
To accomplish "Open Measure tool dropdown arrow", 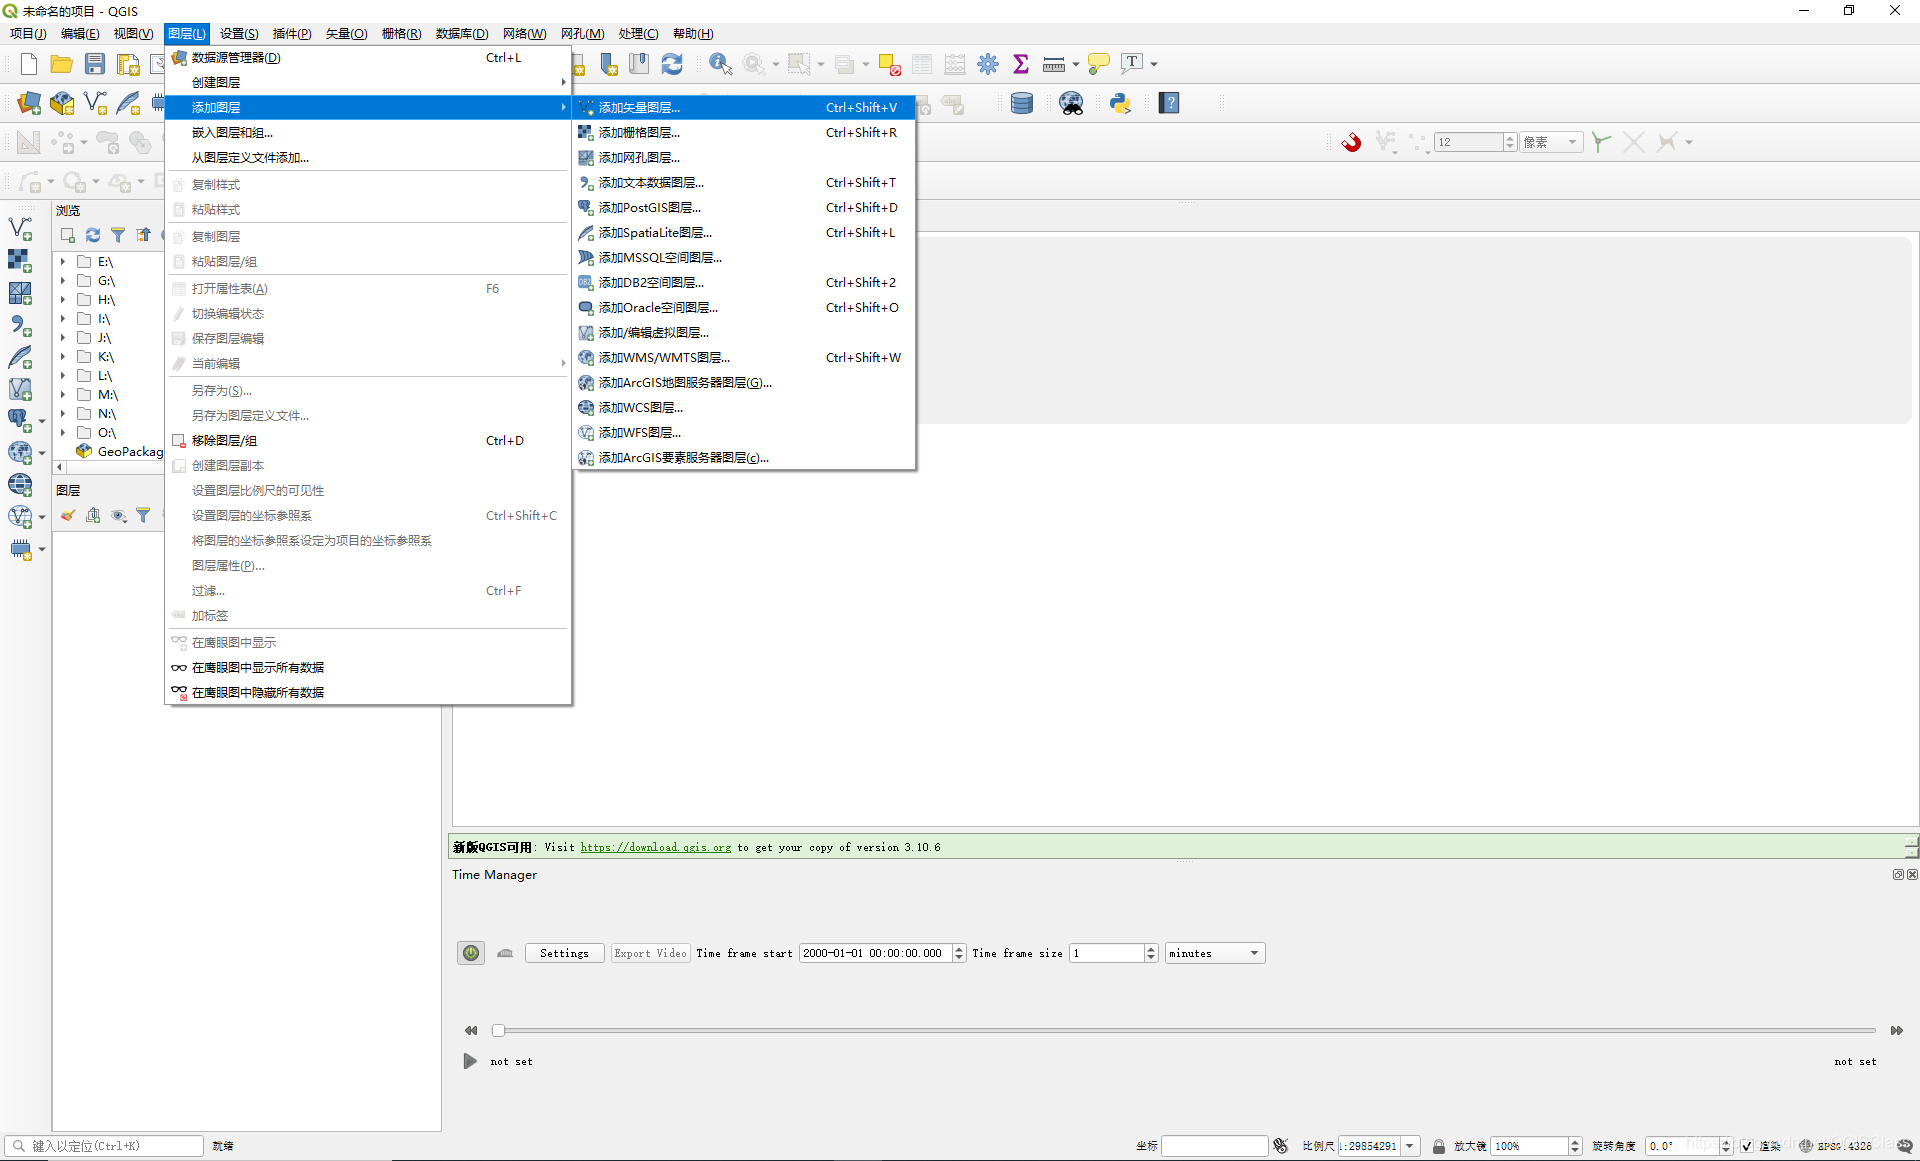I will point(1076,64).
